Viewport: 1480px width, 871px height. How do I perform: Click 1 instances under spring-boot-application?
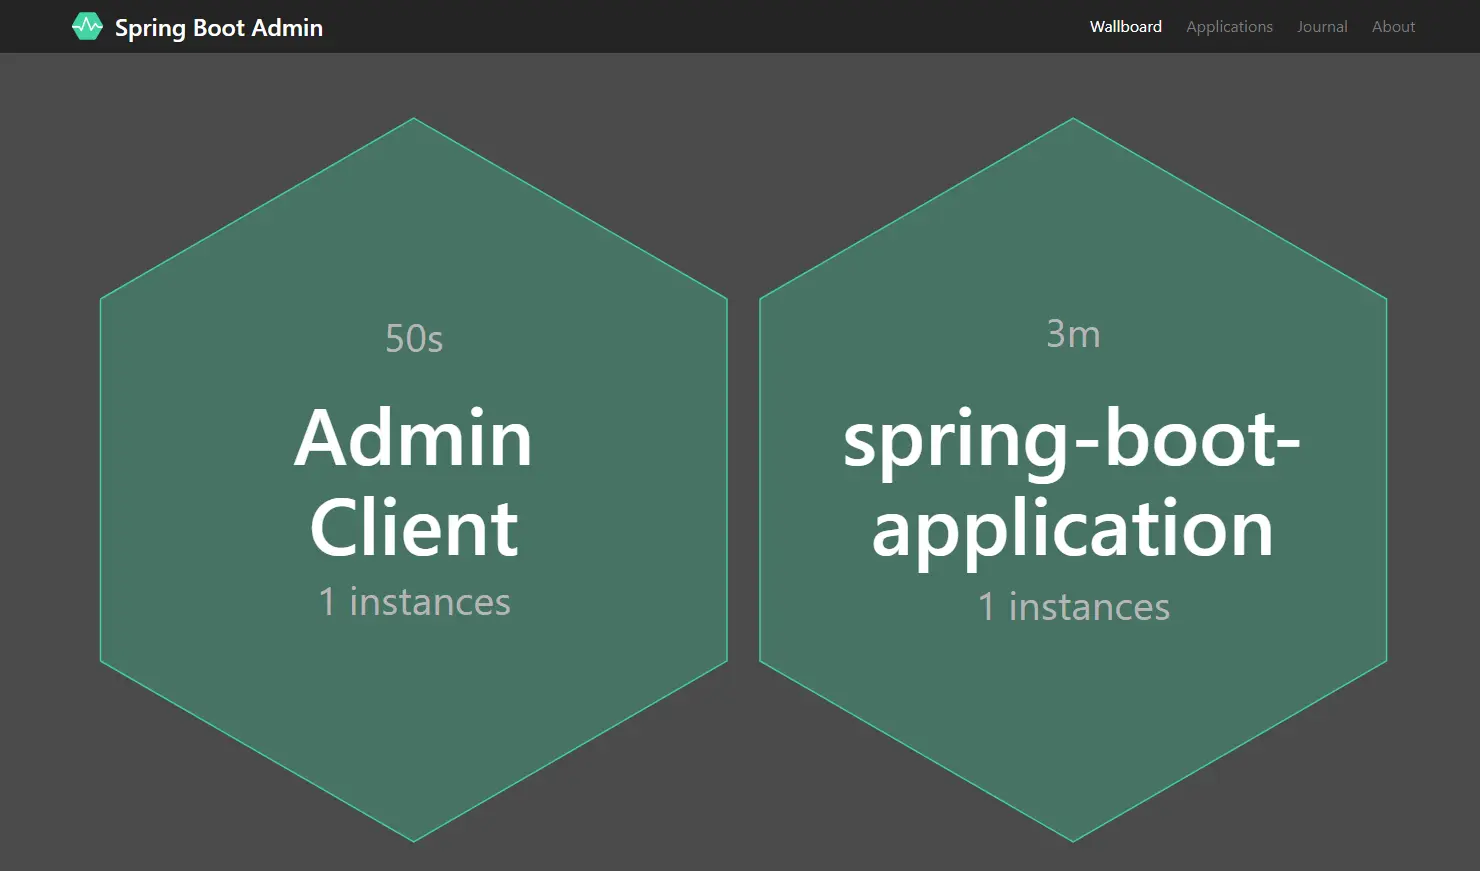1073,607
